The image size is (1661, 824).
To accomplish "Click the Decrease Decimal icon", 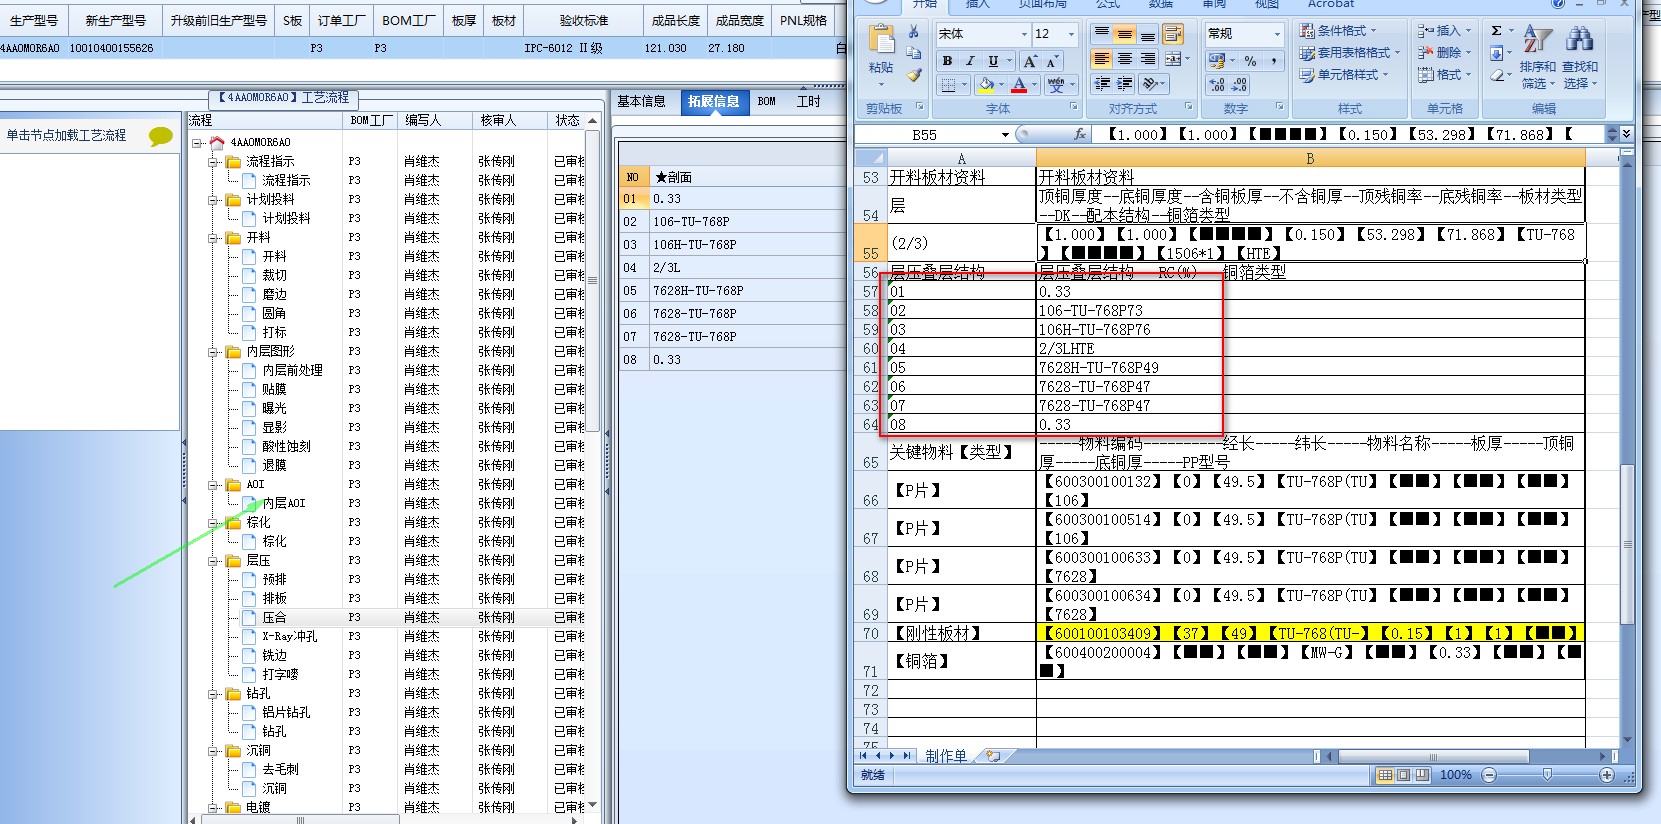I will click(1240, 85).
